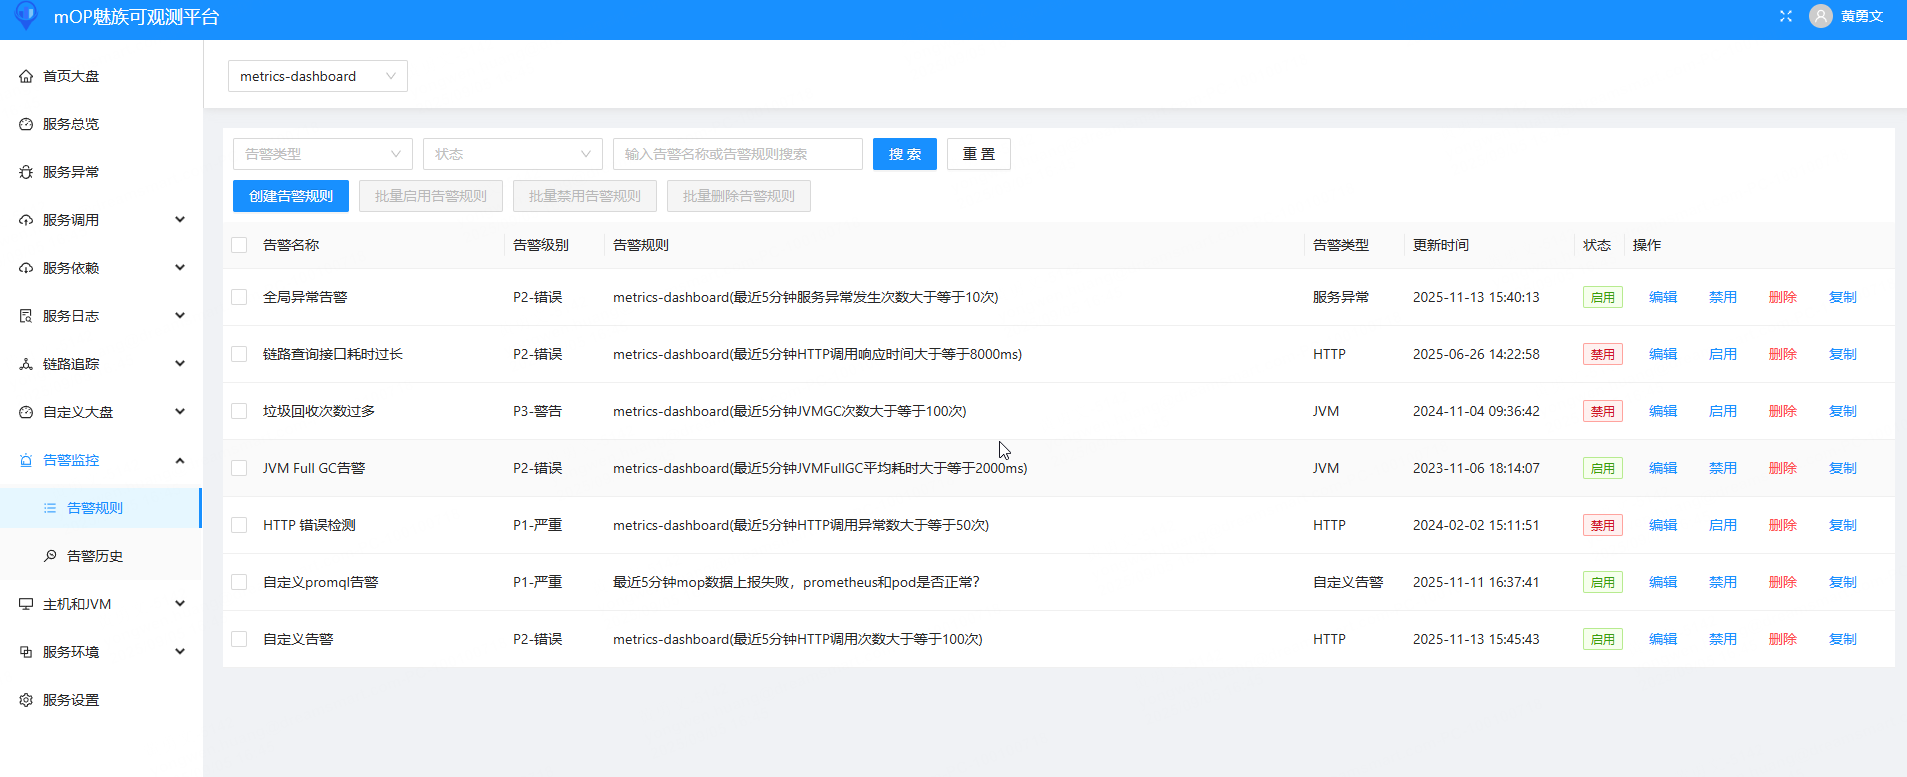
Task: Click the fullscreen icon in top bar
Action: (x=1786, y=16)
